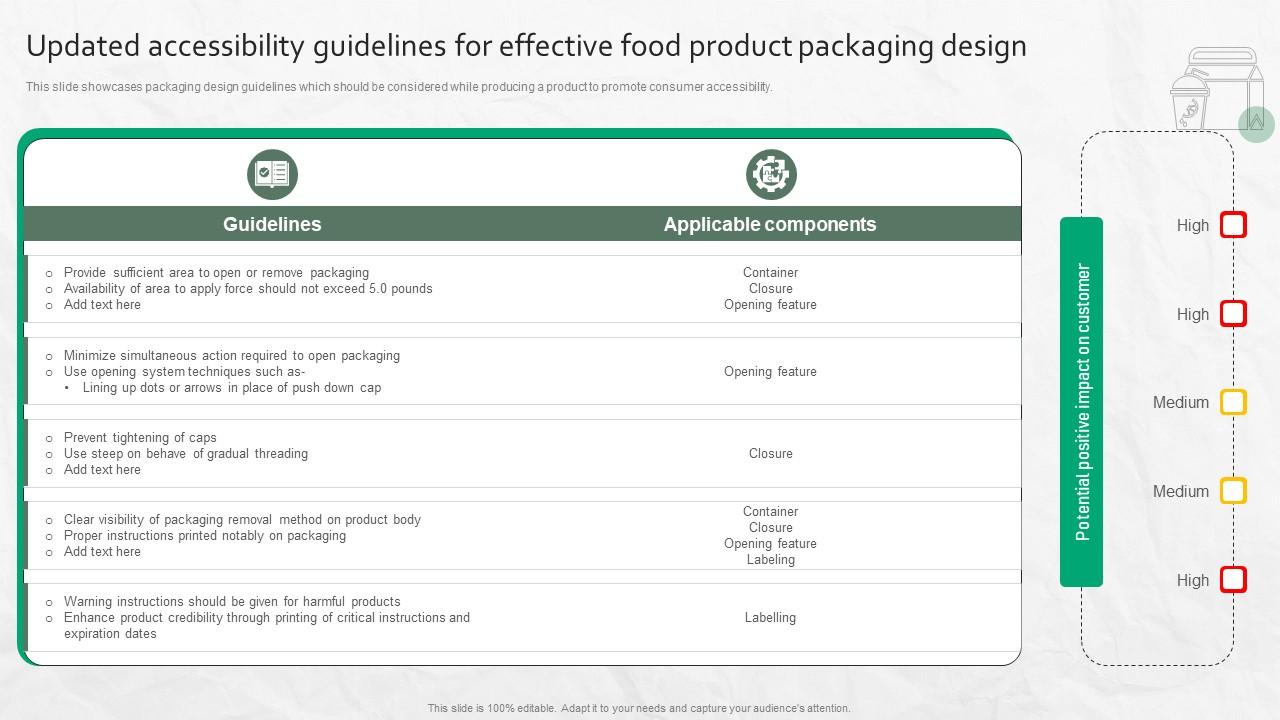Click 'Availability of area to apply force' line
Screen dimensions: 1280x720
click(248, 288)
